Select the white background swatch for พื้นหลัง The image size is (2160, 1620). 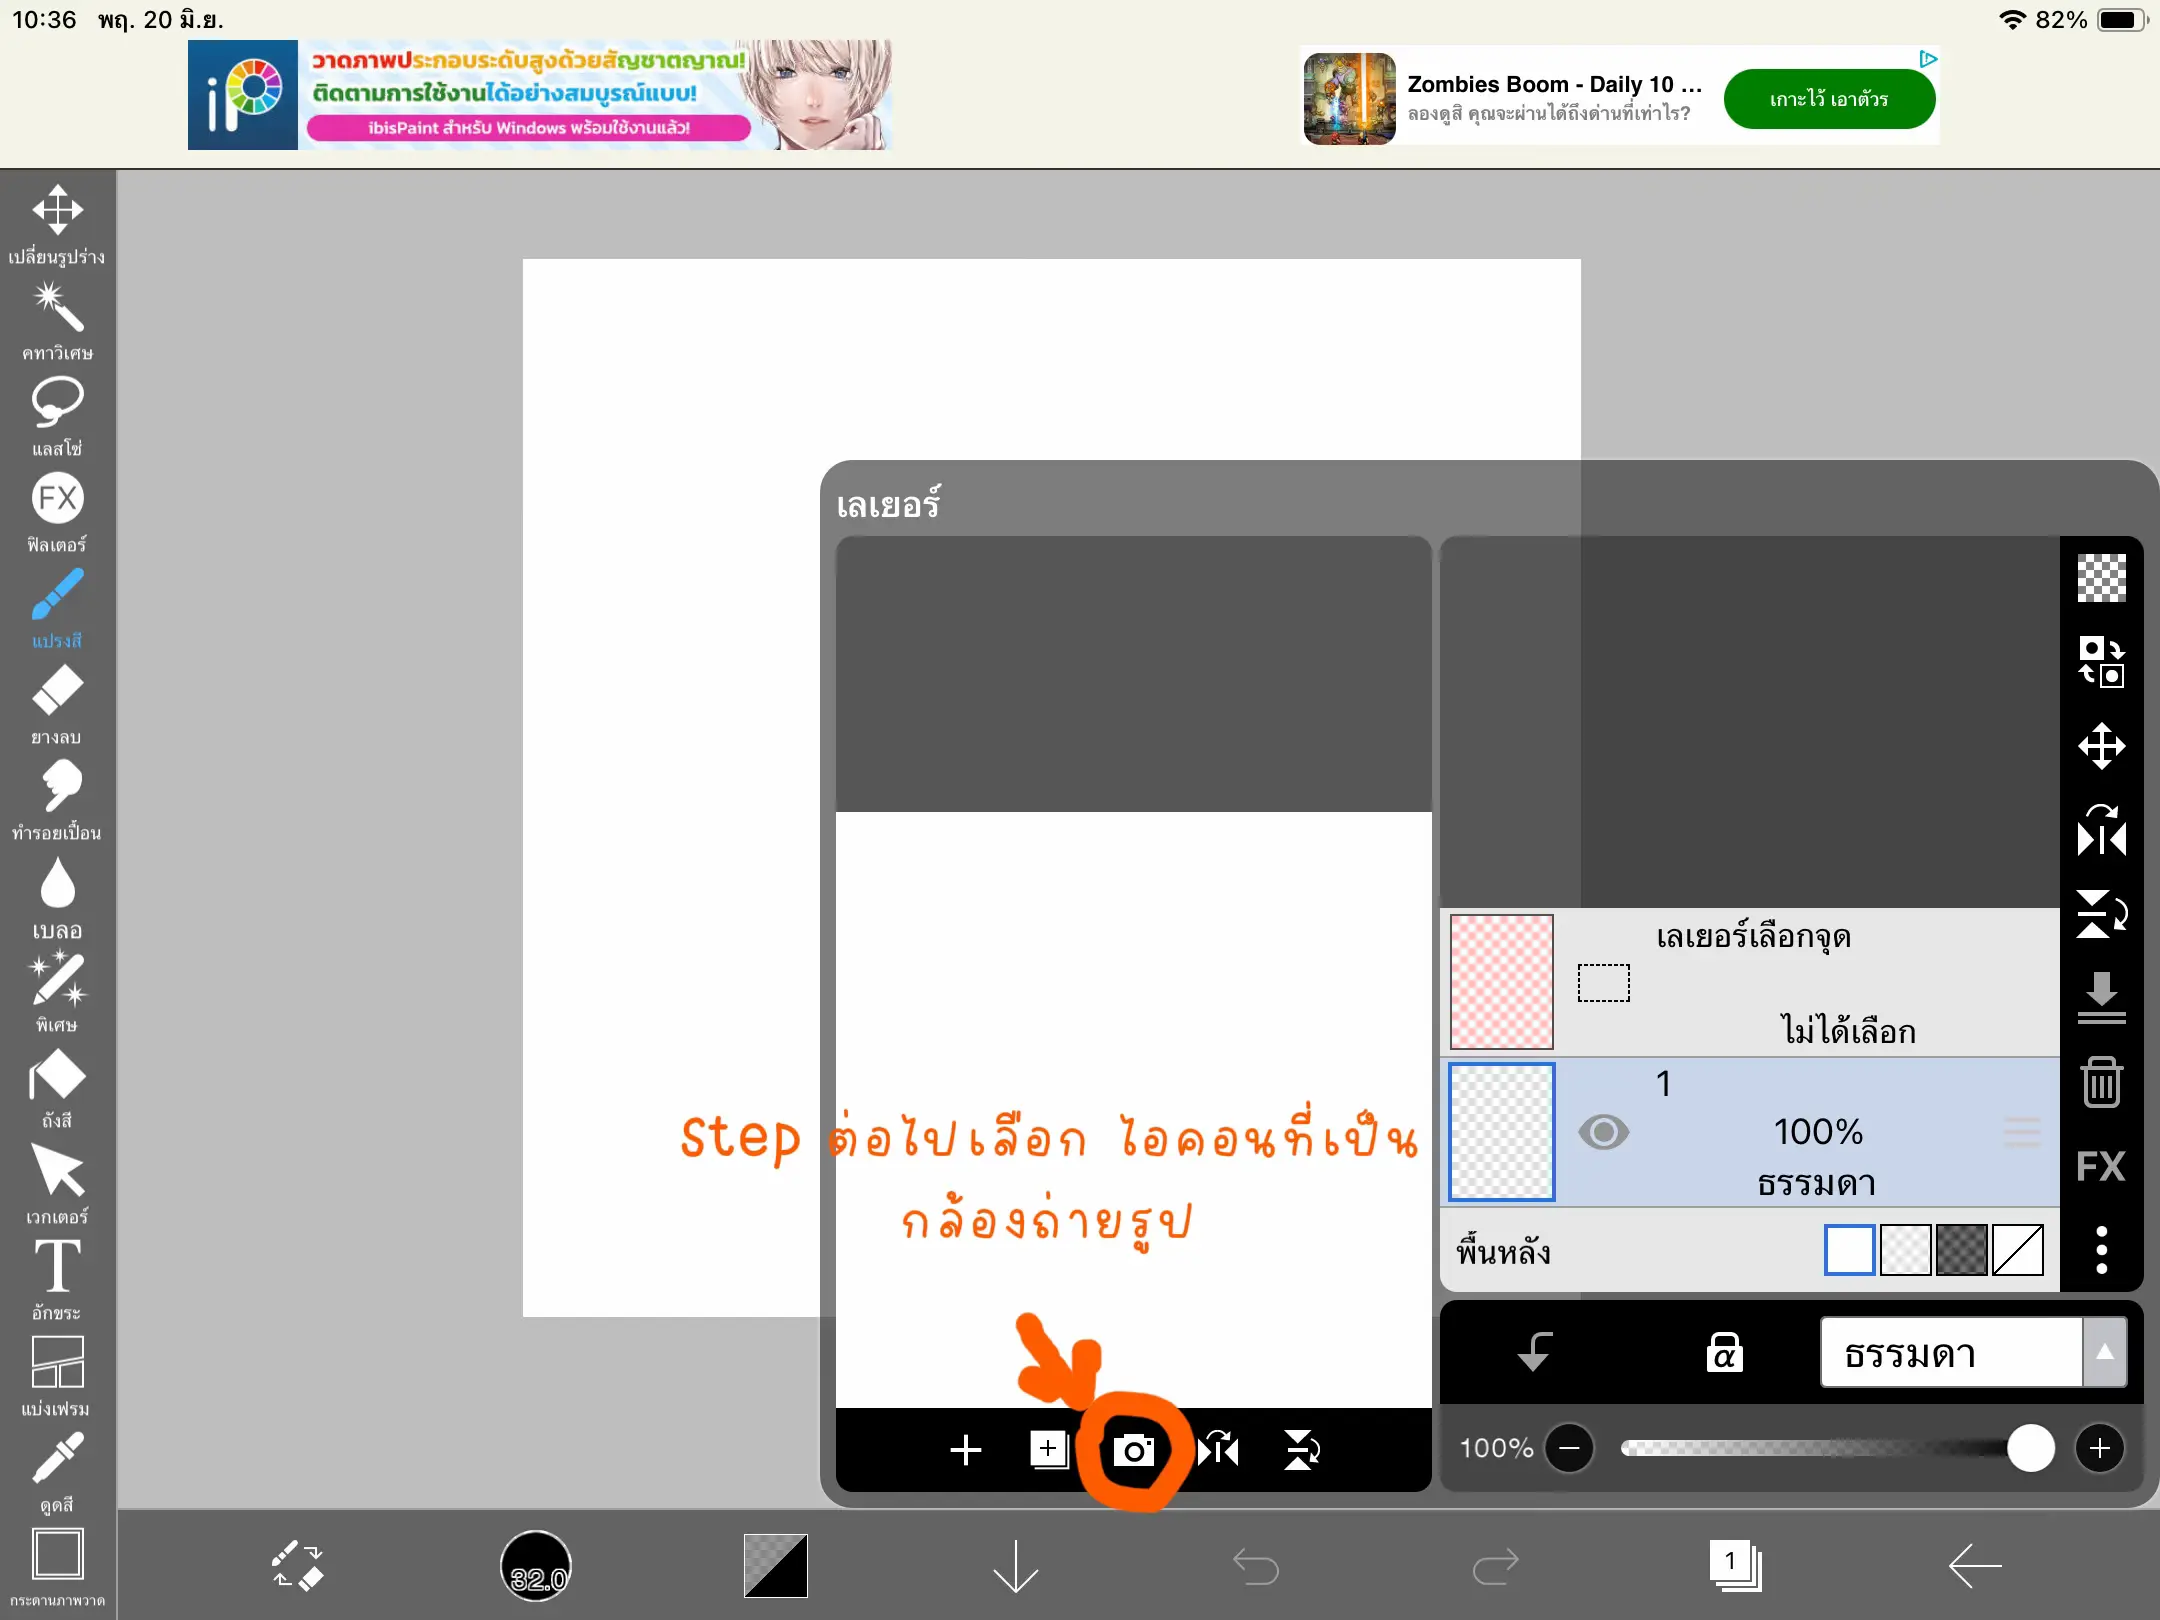(1849, 1250)
